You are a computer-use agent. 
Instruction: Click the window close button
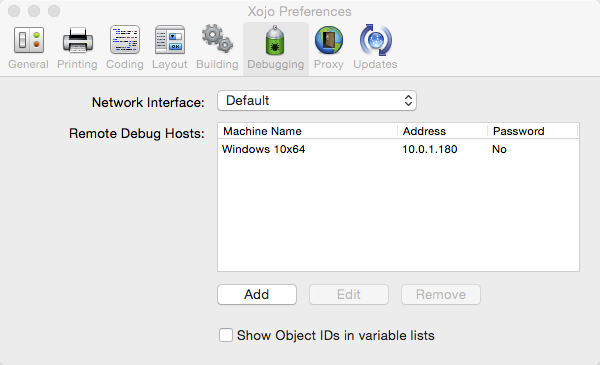(x=14, y=11)
